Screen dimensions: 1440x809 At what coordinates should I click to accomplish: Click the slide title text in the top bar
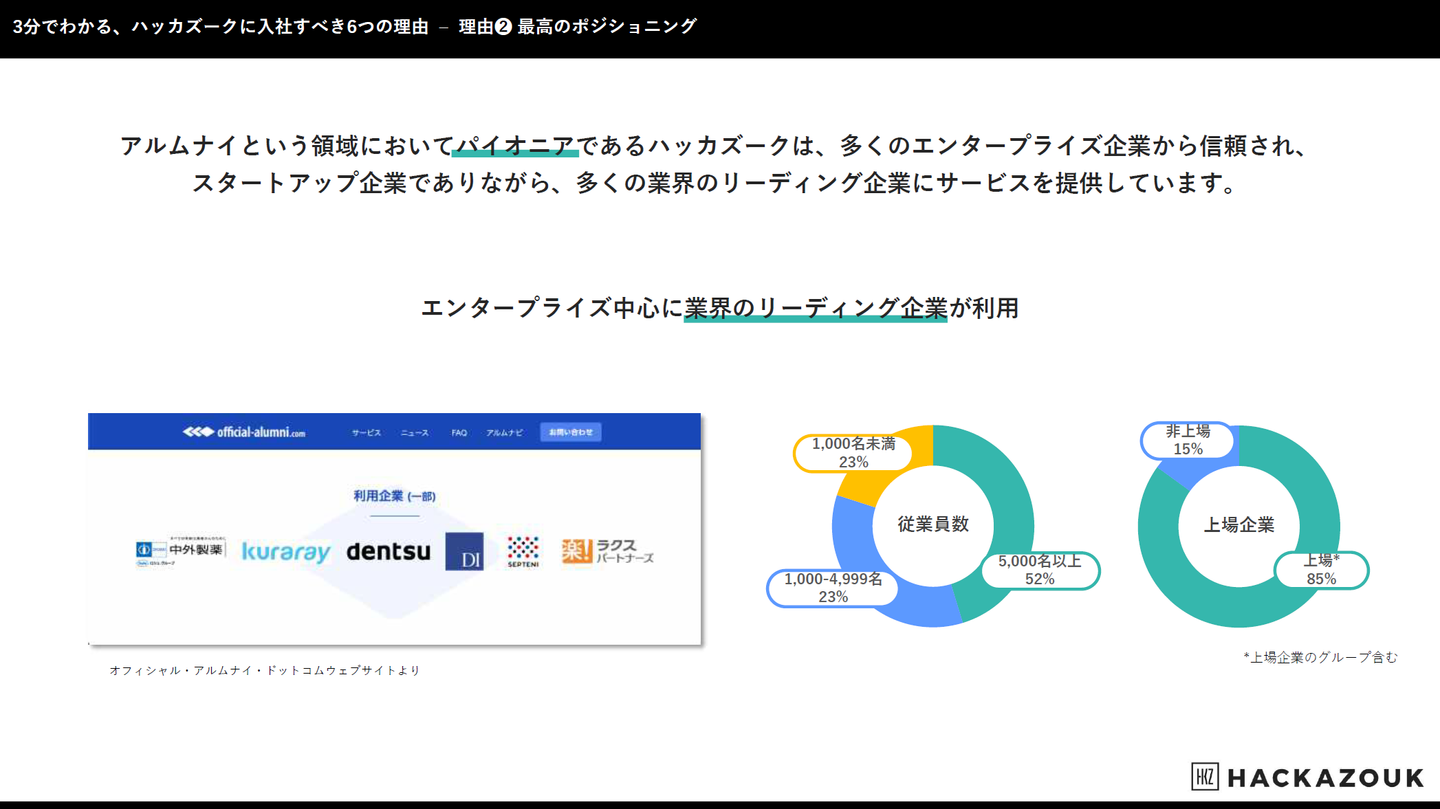(x=355, y=27)
